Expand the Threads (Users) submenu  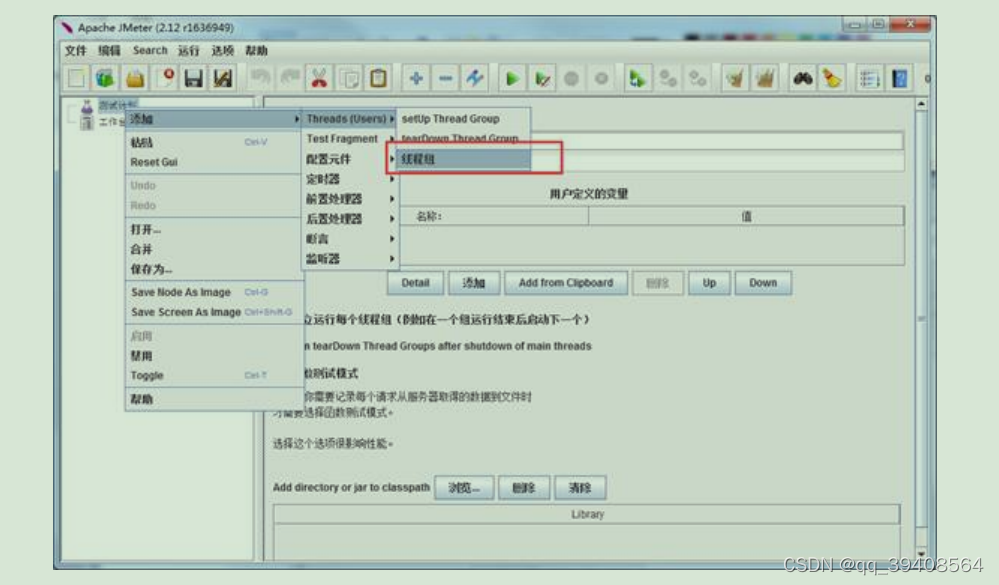[x=349, y=119]
